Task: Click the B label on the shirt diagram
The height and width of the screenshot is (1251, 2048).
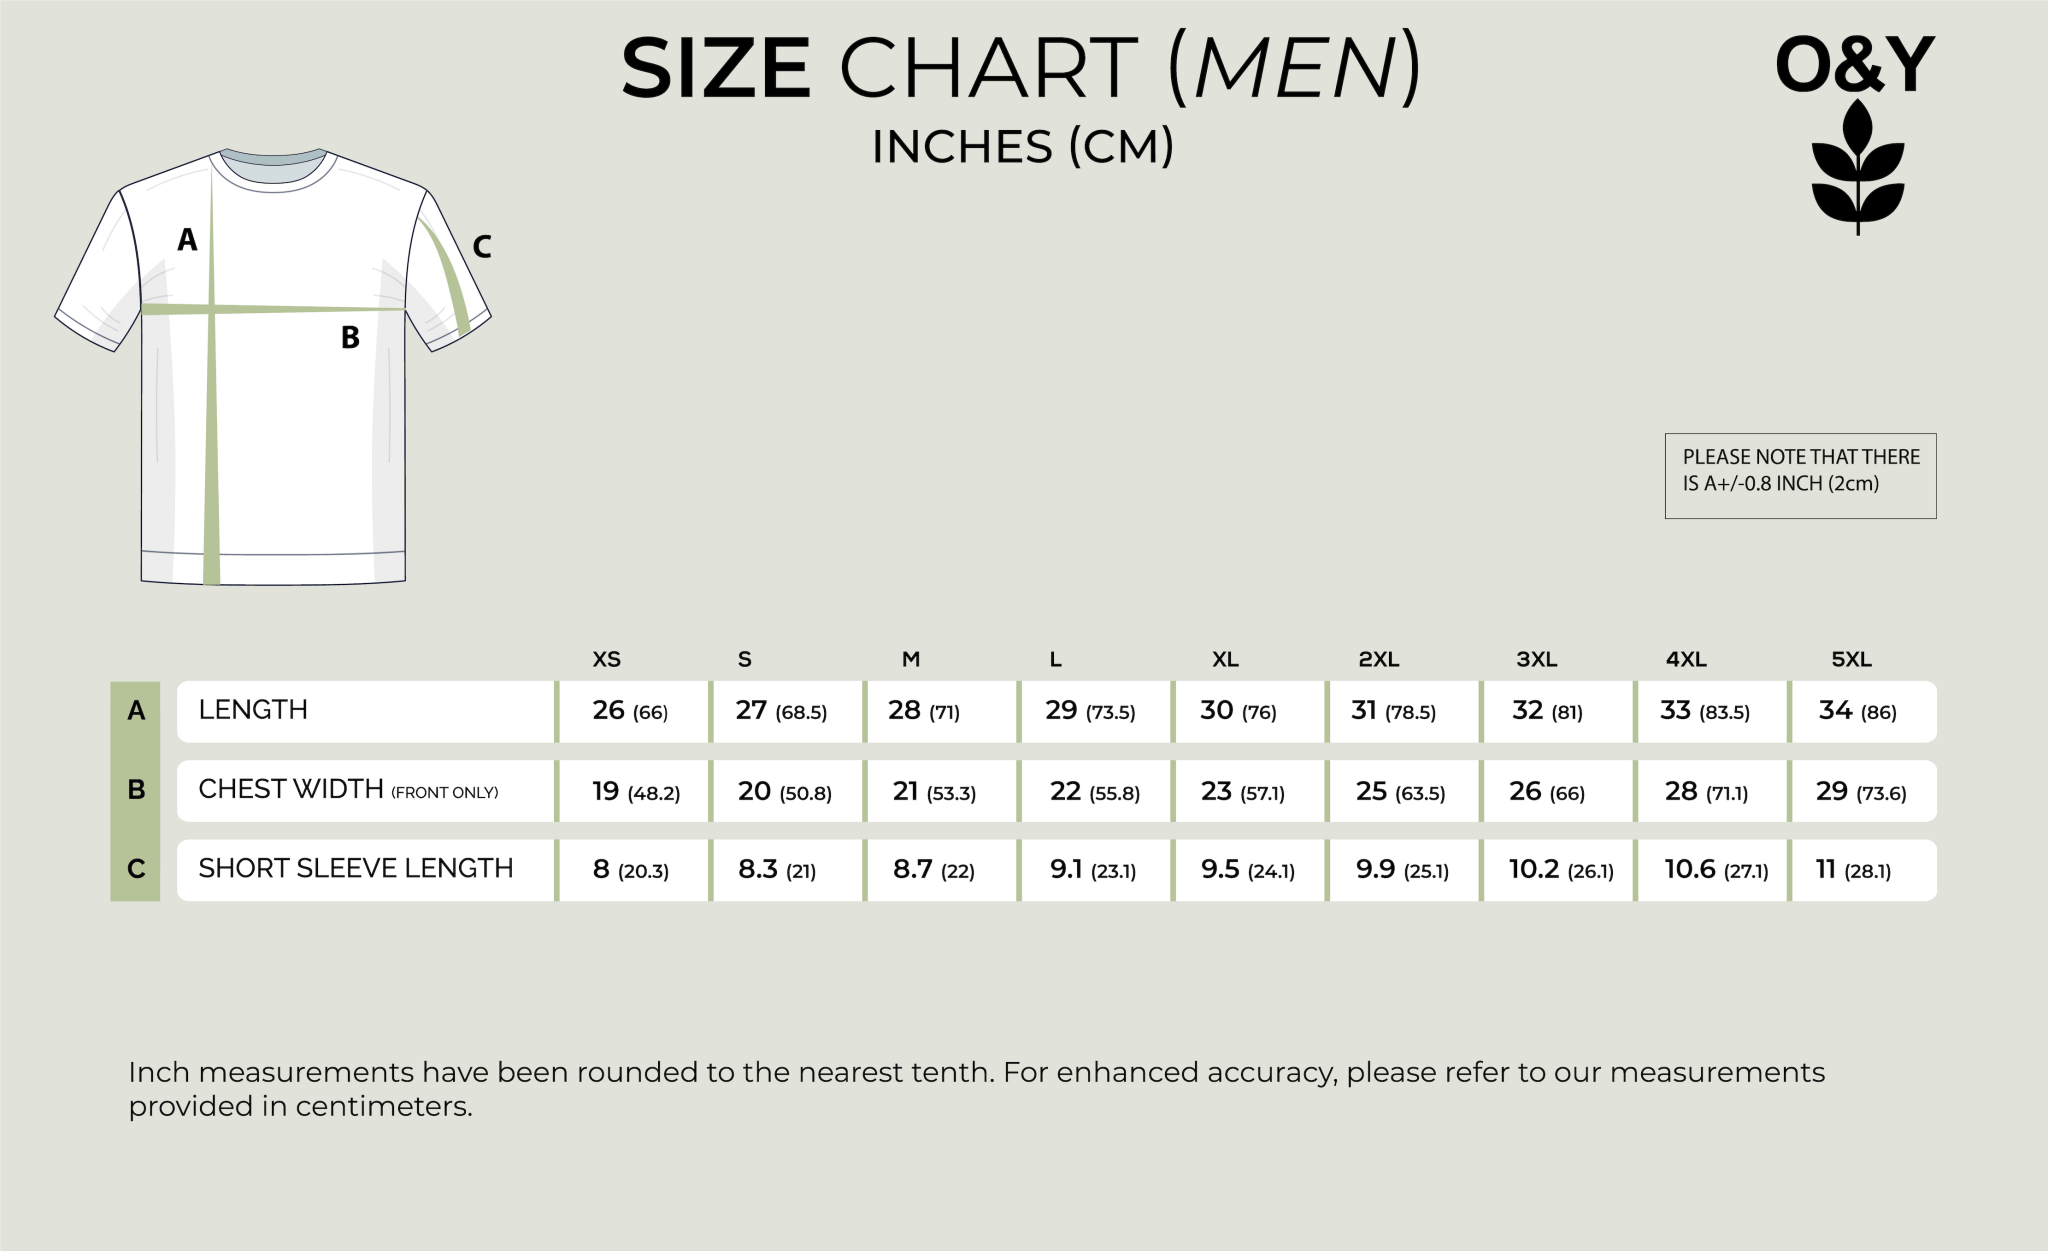Action: (350, 338)
